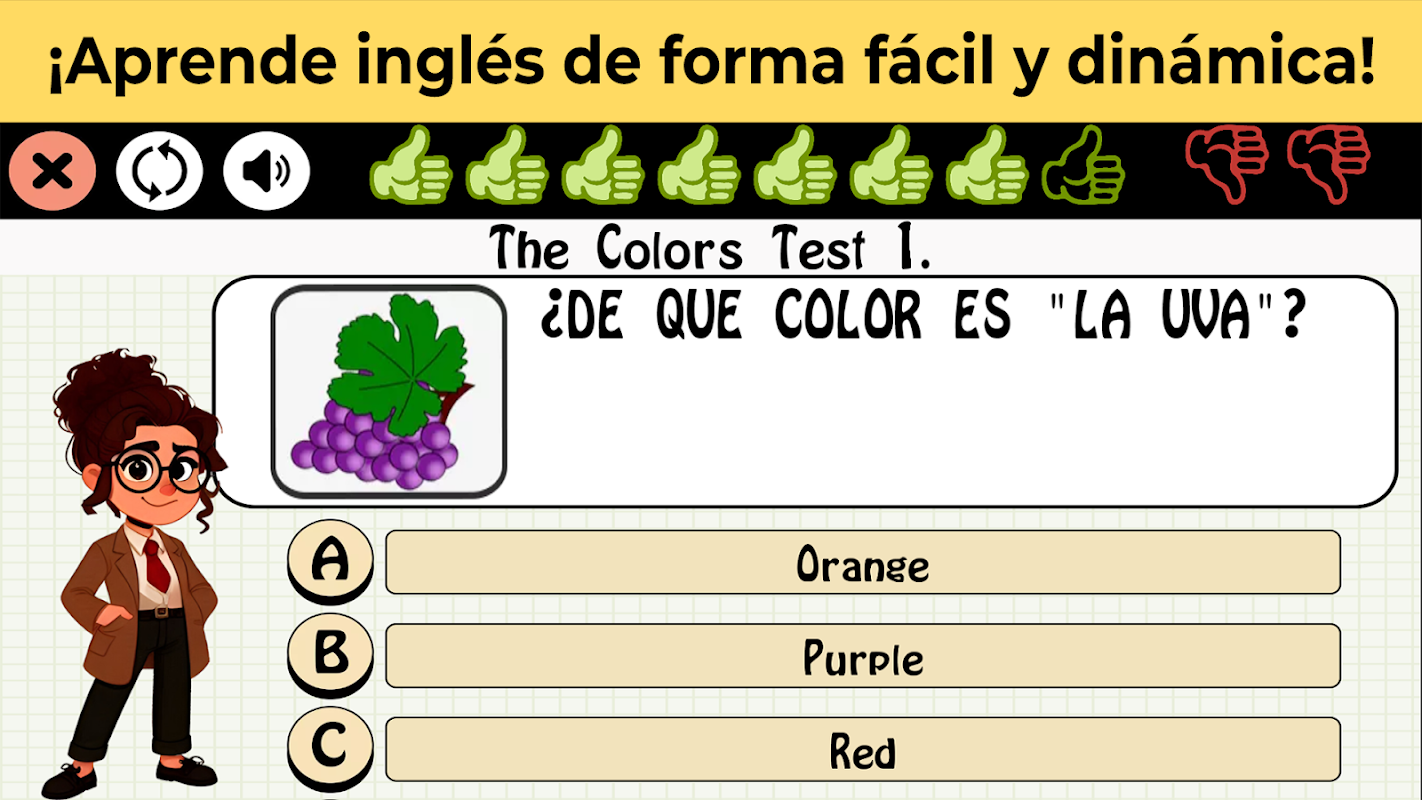Click the first filled green thumbs-up

point(411,165)
